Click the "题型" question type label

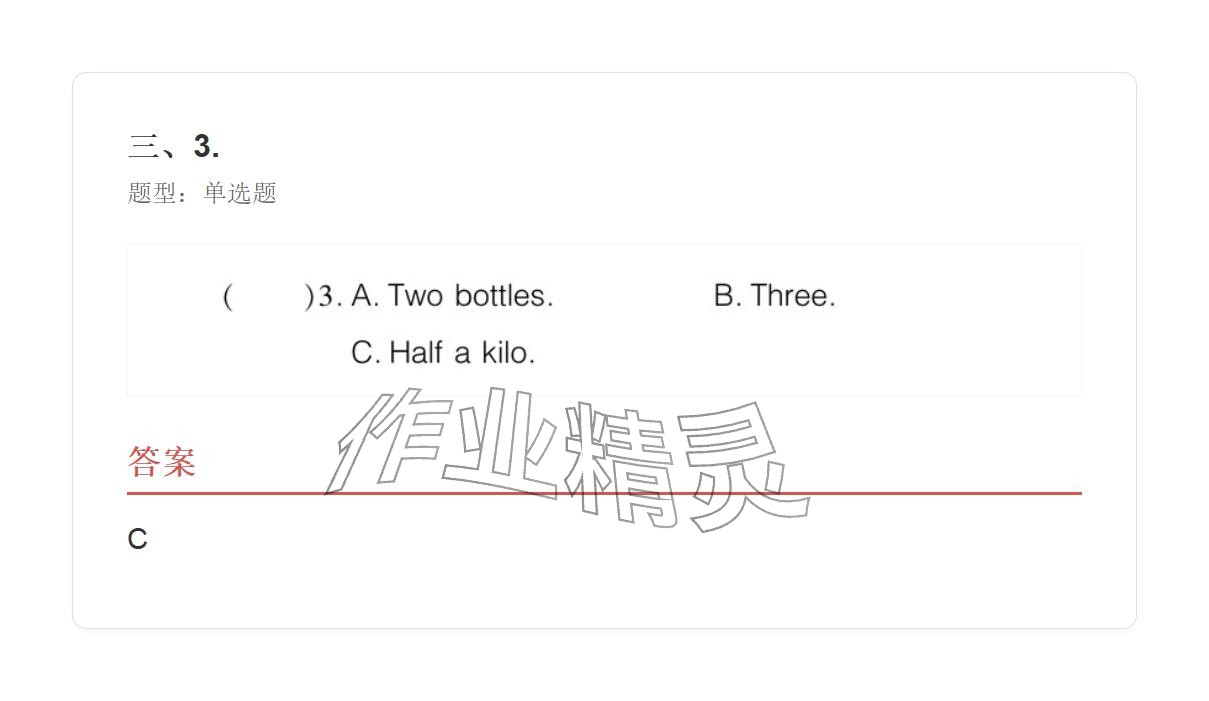tap(152, 193)
